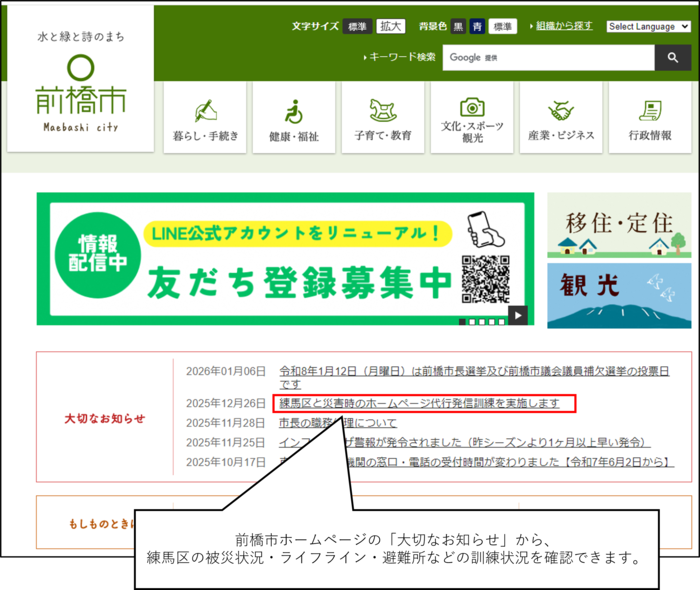The height and width of the screenshot is (590, 700).
Task: Click the slideshow play button
Action: point(518,316)
